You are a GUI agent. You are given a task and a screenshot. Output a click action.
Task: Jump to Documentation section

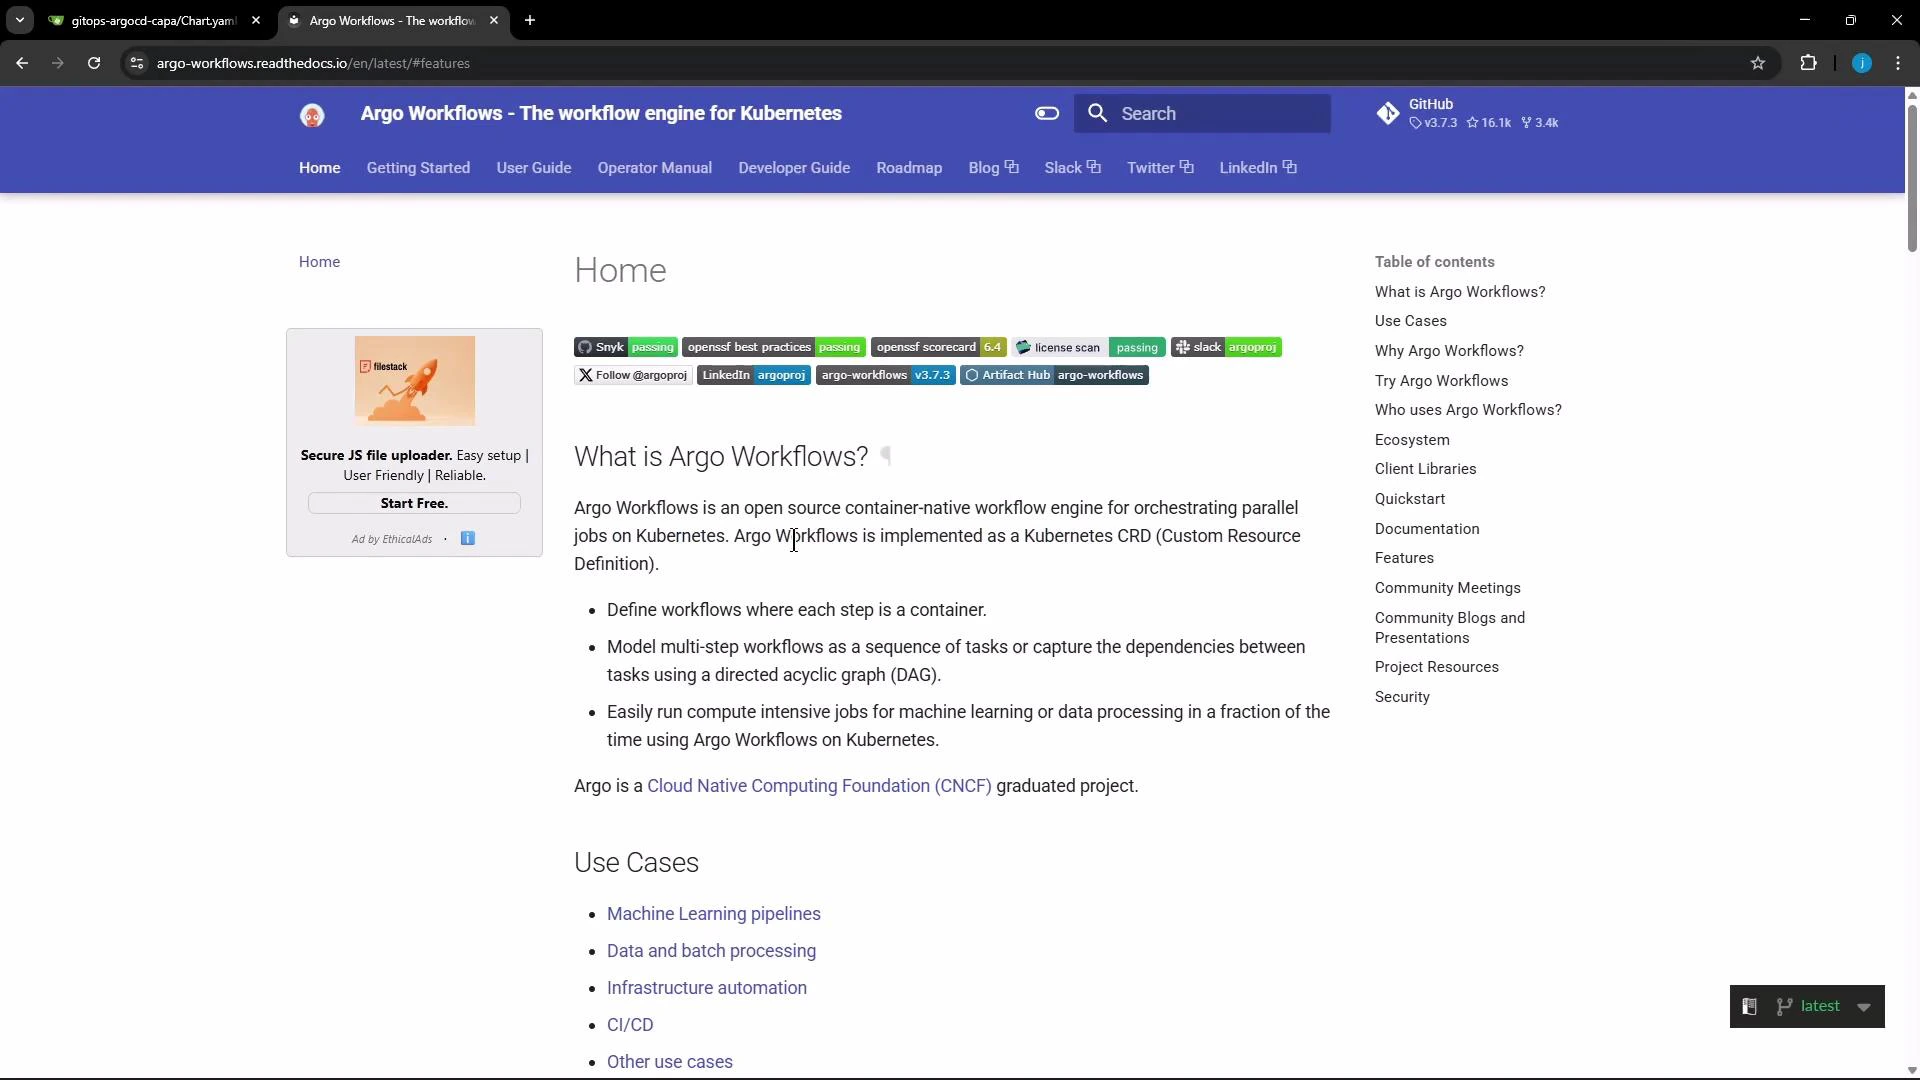(1427, 529)
